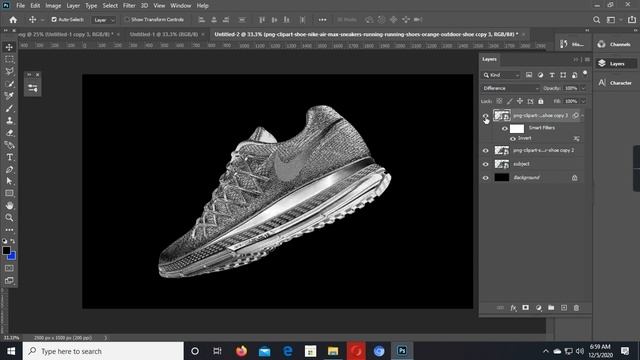Select the Rectangle shape tool
The width and height of the screenshot is (640, 360).
[9, 193]
